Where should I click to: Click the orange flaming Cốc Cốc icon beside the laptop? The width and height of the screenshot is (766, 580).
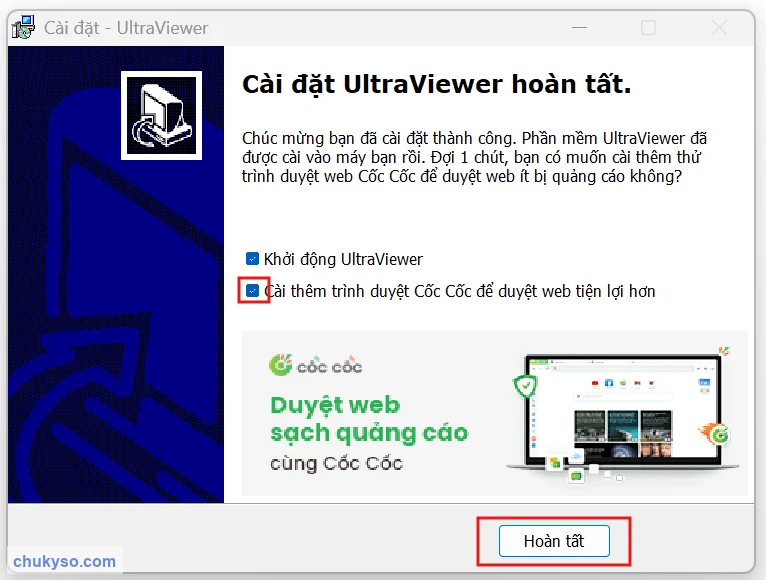coord(715,434)
